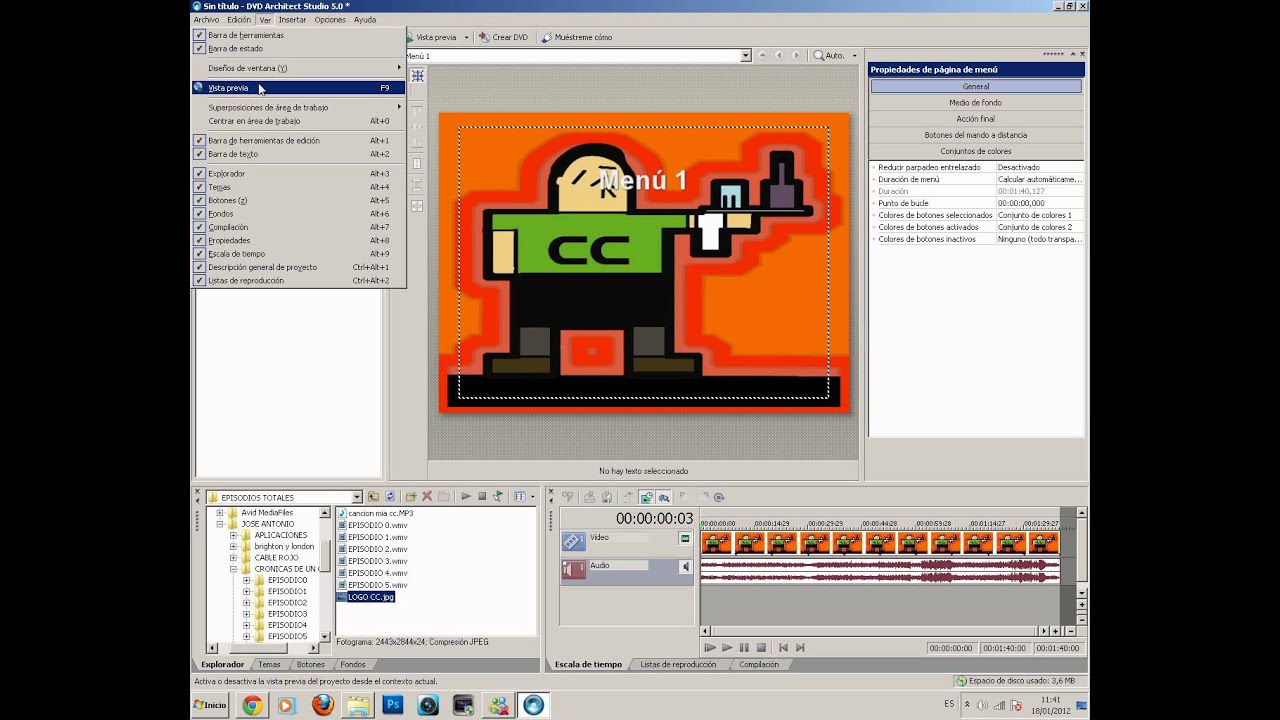Expand the EPISODIO3 folder
Image resolution: width=1280 pixels, height=720 pixels.
point(247,614)
